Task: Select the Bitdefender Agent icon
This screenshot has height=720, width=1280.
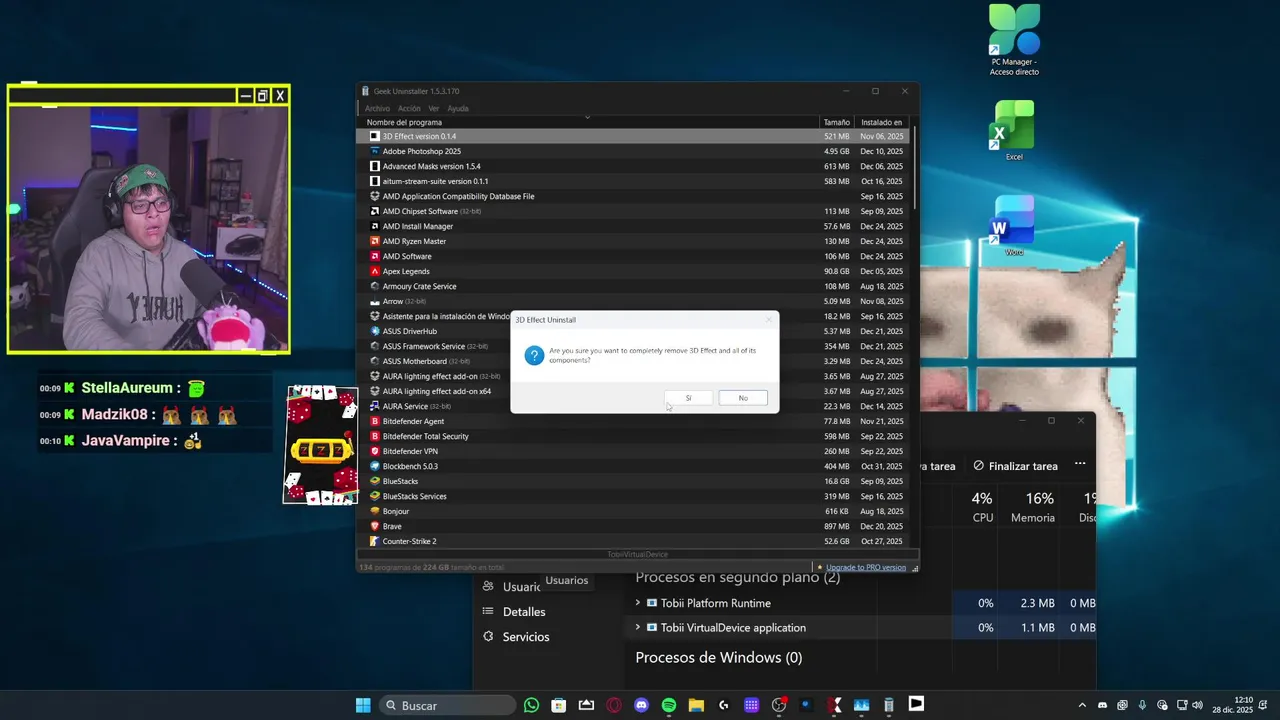Action: tap(375, 421)
